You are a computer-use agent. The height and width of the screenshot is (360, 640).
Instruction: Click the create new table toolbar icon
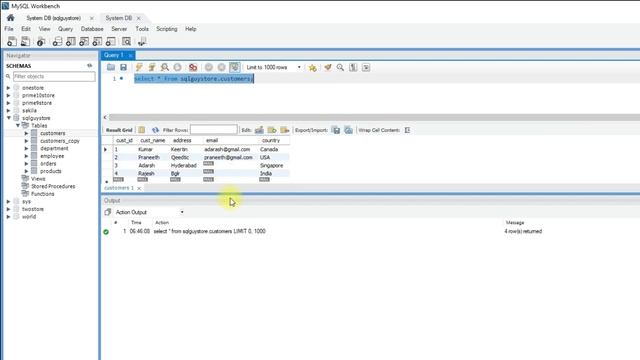(x=71, y=41)
